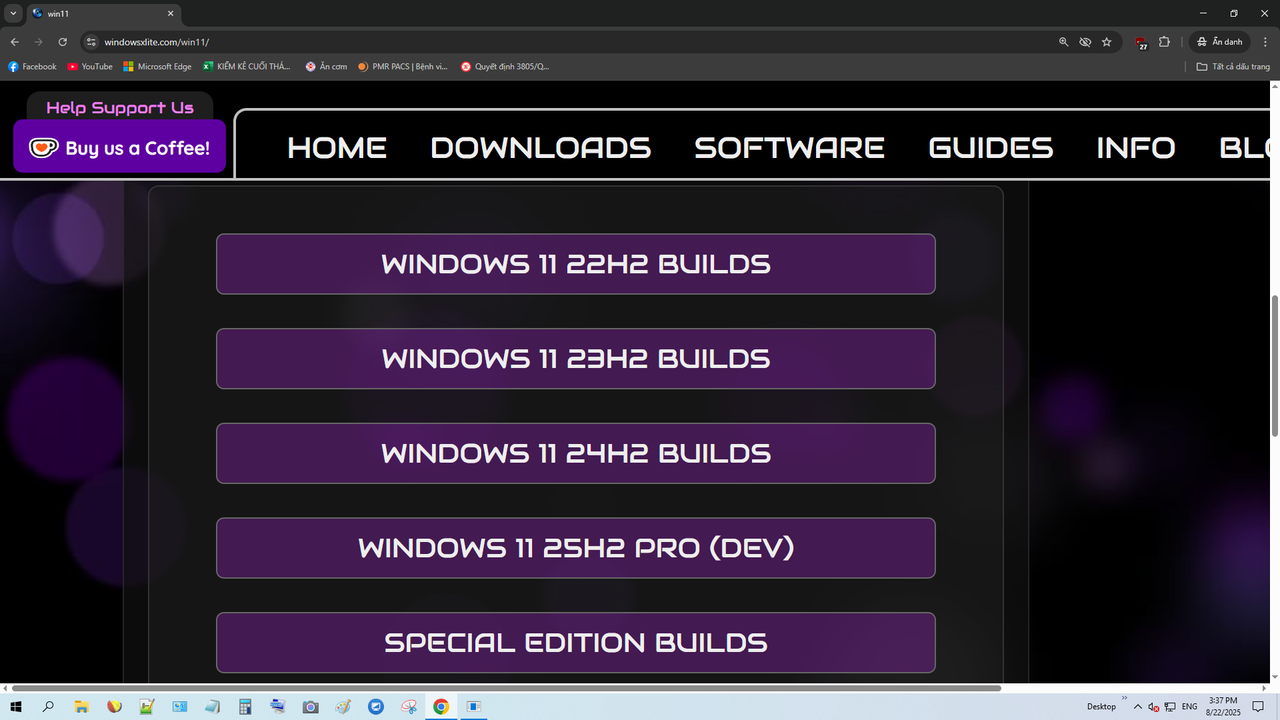
Task: Launch Calculator from the taskbar
Action: tap(244, 706)
